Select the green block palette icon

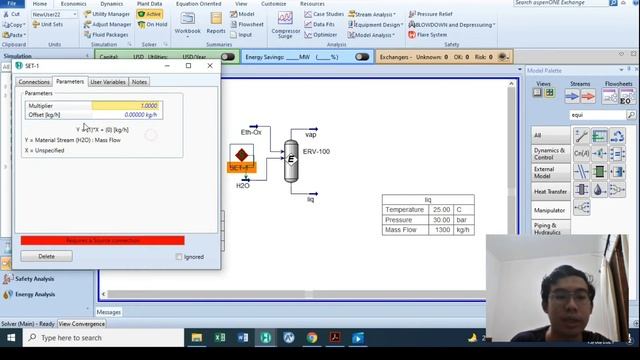click(x=599, y=172)
